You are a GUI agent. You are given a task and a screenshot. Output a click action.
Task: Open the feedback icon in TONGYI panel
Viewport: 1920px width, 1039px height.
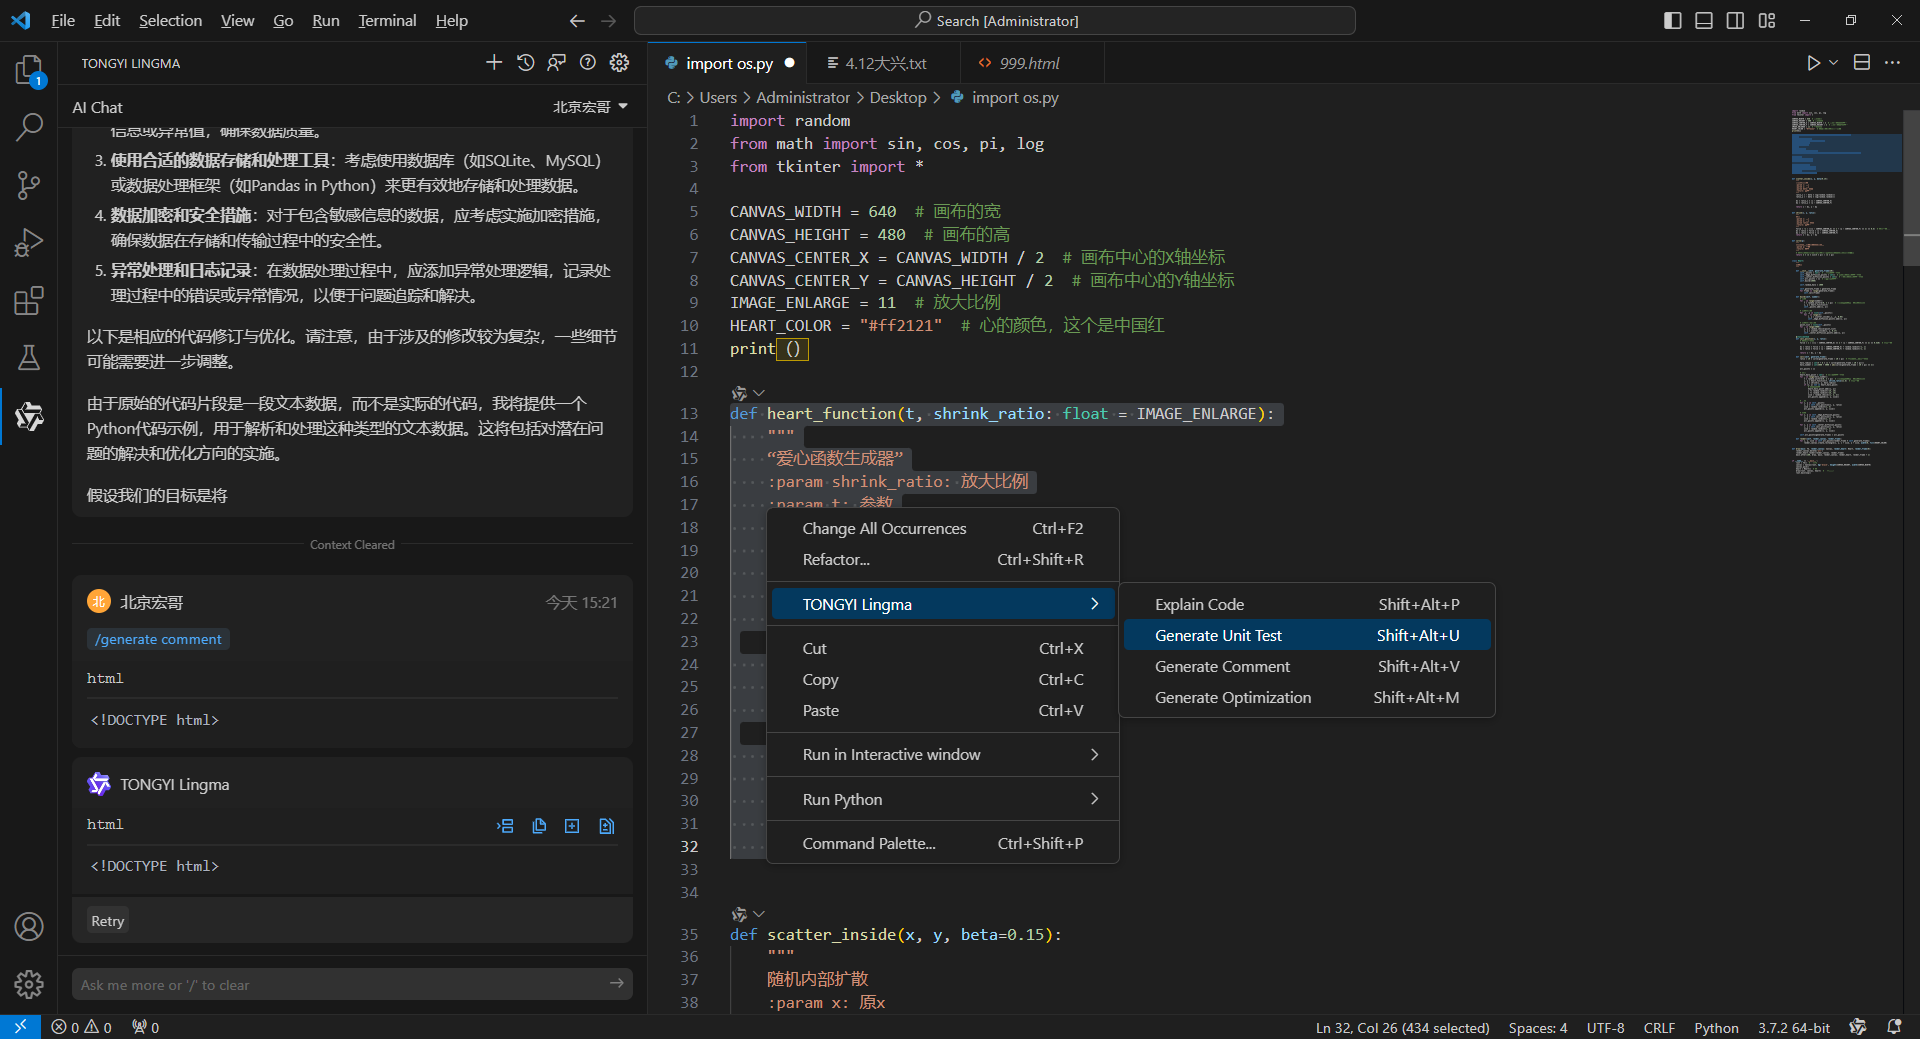click(557, 63)
